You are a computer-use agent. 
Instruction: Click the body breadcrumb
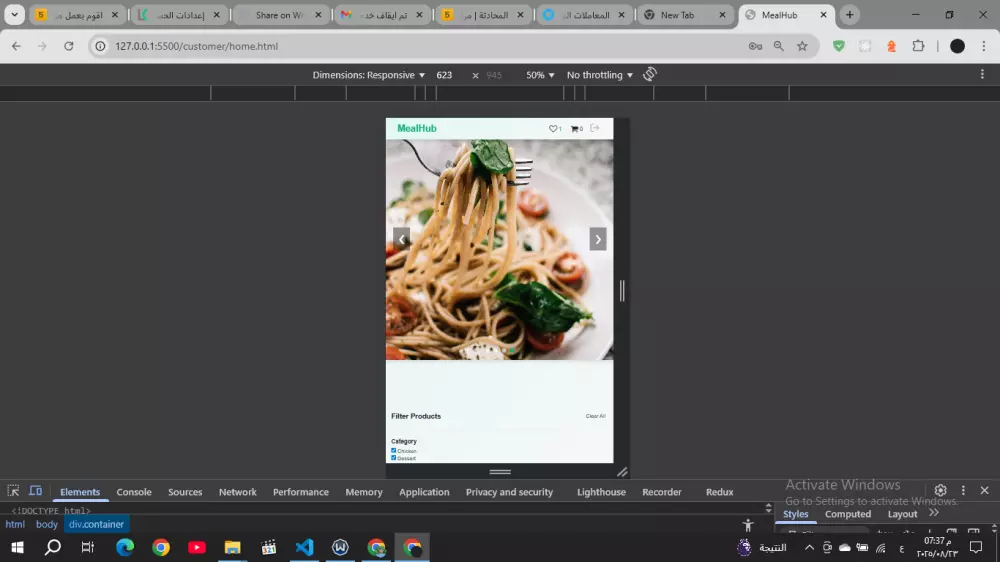(47, 524)
